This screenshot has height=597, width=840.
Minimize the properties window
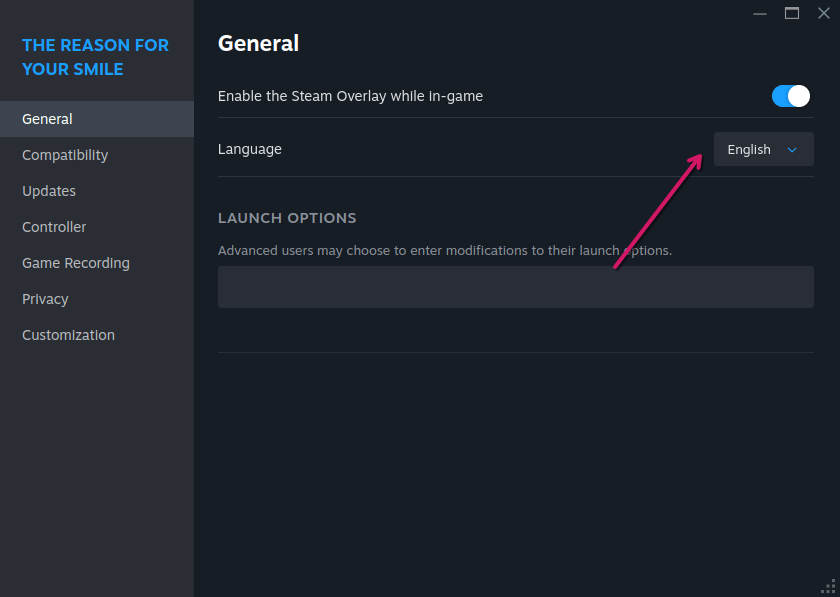(760, 13)
